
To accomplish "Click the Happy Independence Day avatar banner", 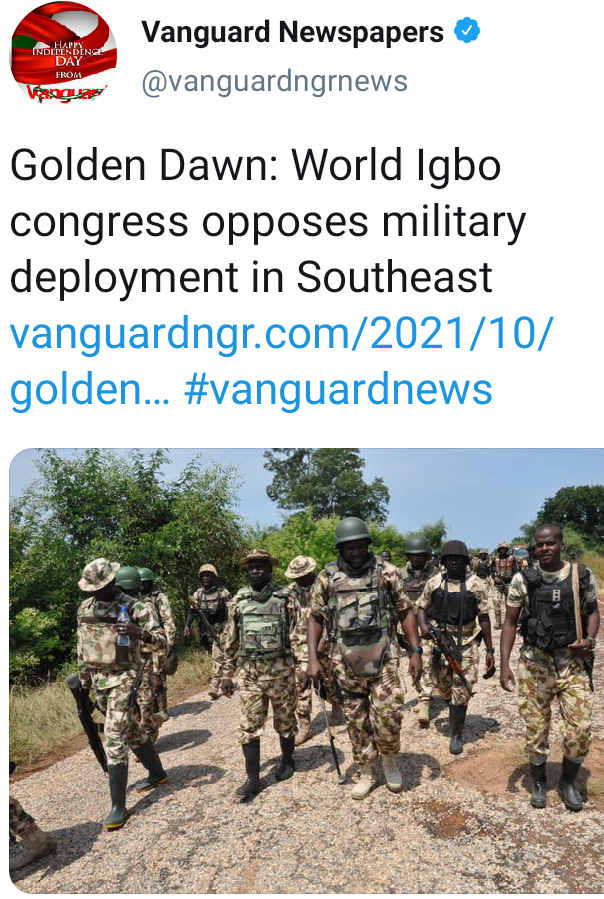I will (x=64, y=60).
